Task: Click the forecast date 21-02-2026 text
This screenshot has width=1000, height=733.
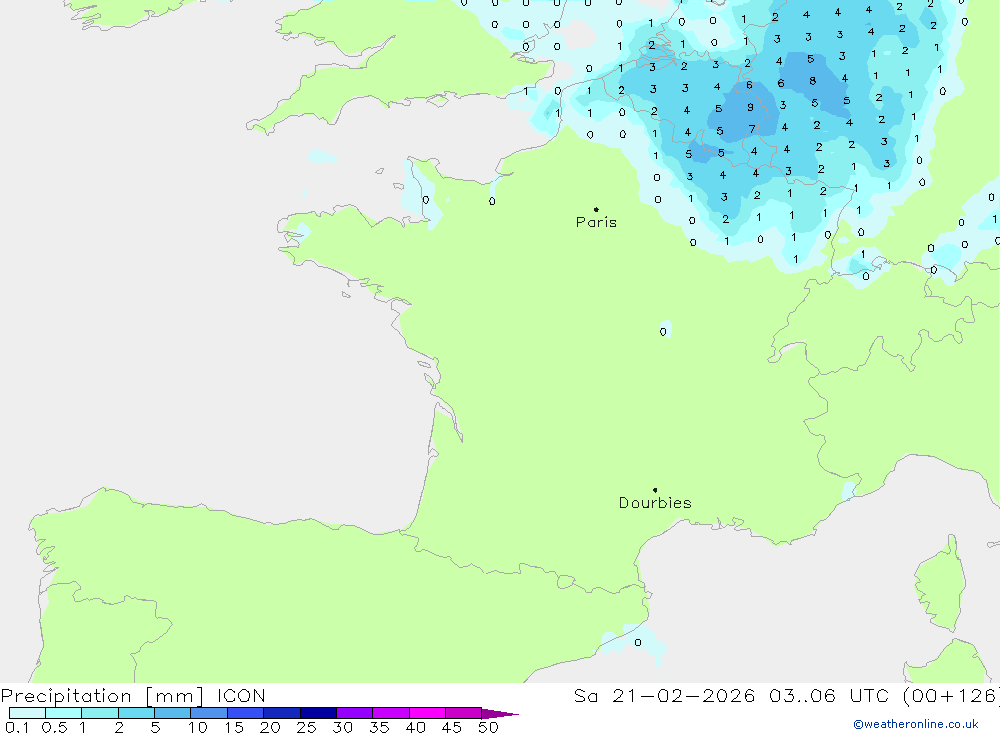Action: coord(684,695)
